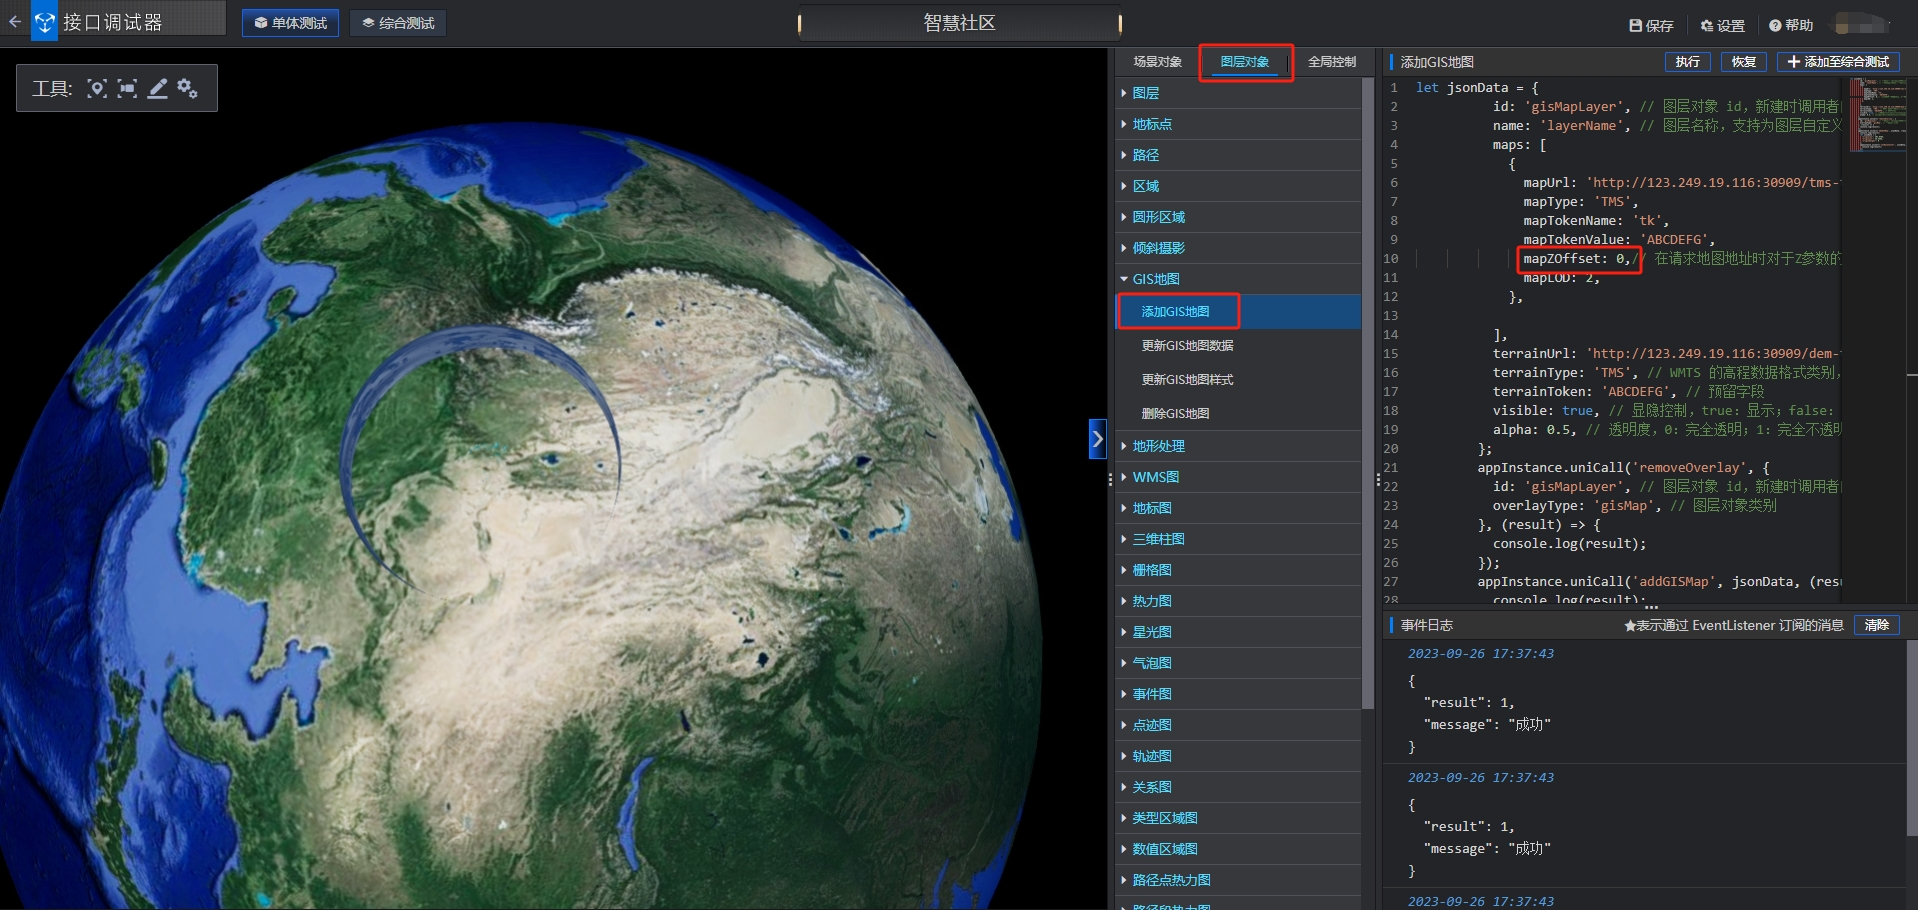1918x910 pixels.
Task: Select the frame-focus tool icon
Action: (x=127, y=88)
